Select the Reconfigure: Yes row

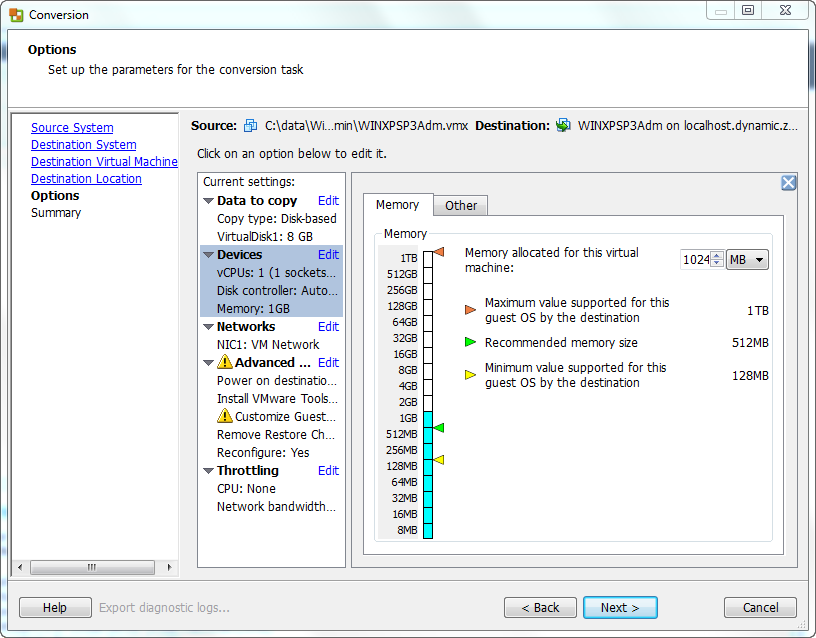(263, 453)
